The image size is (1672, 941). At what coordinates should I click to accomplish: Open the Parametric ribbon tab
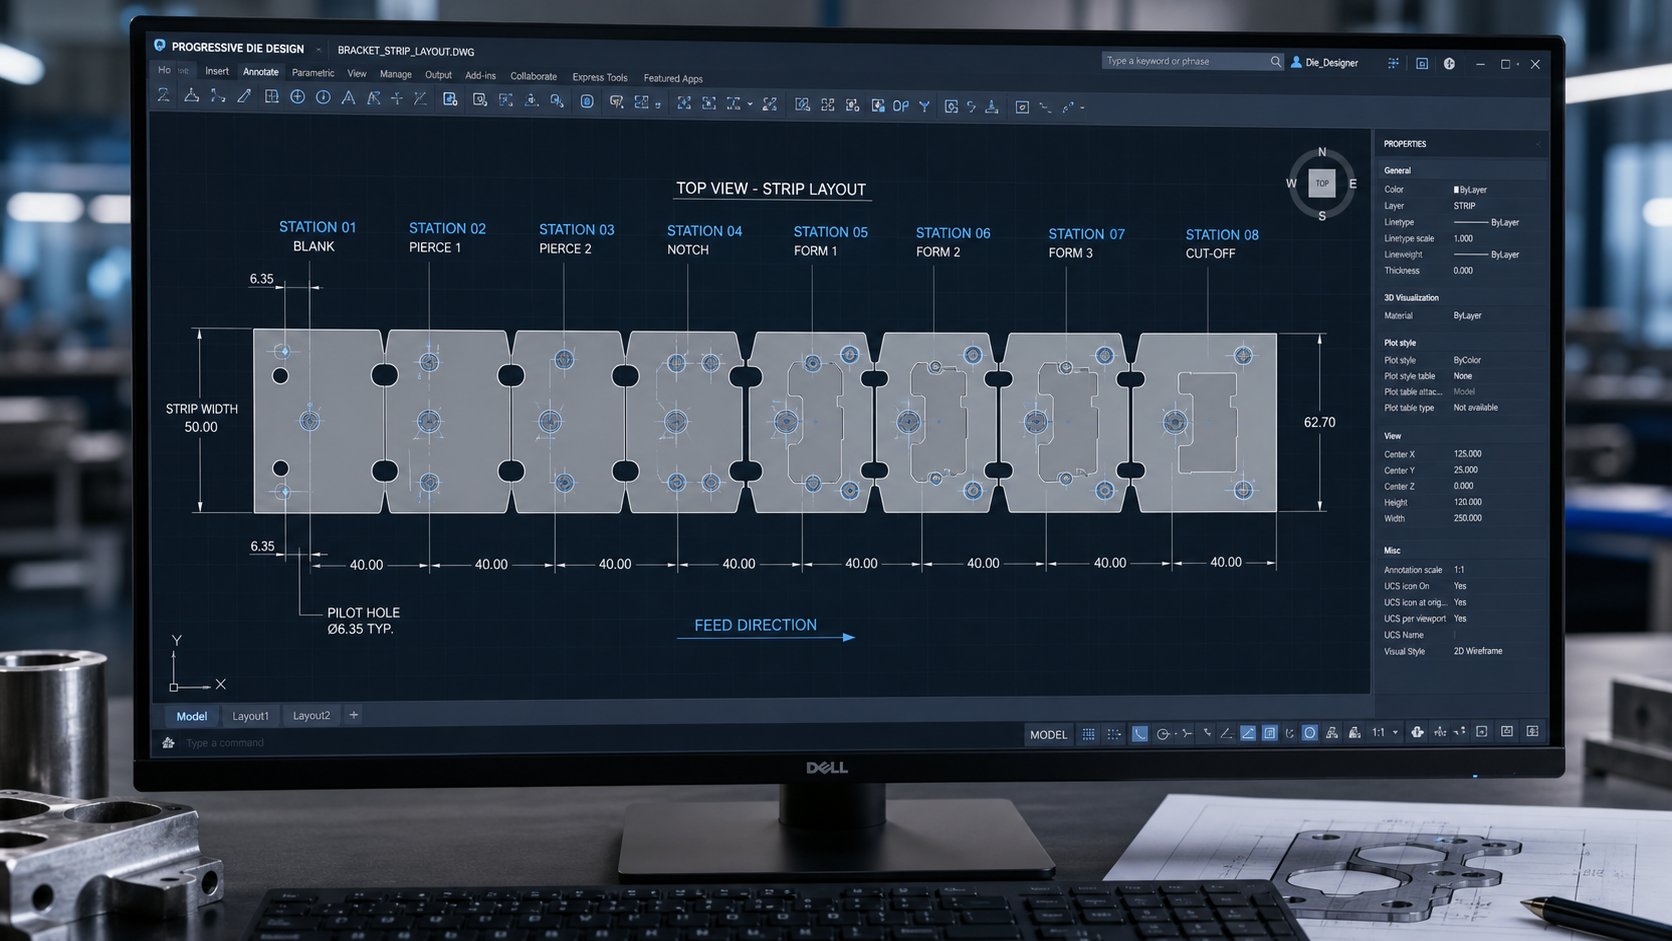(x=313, y=73)
